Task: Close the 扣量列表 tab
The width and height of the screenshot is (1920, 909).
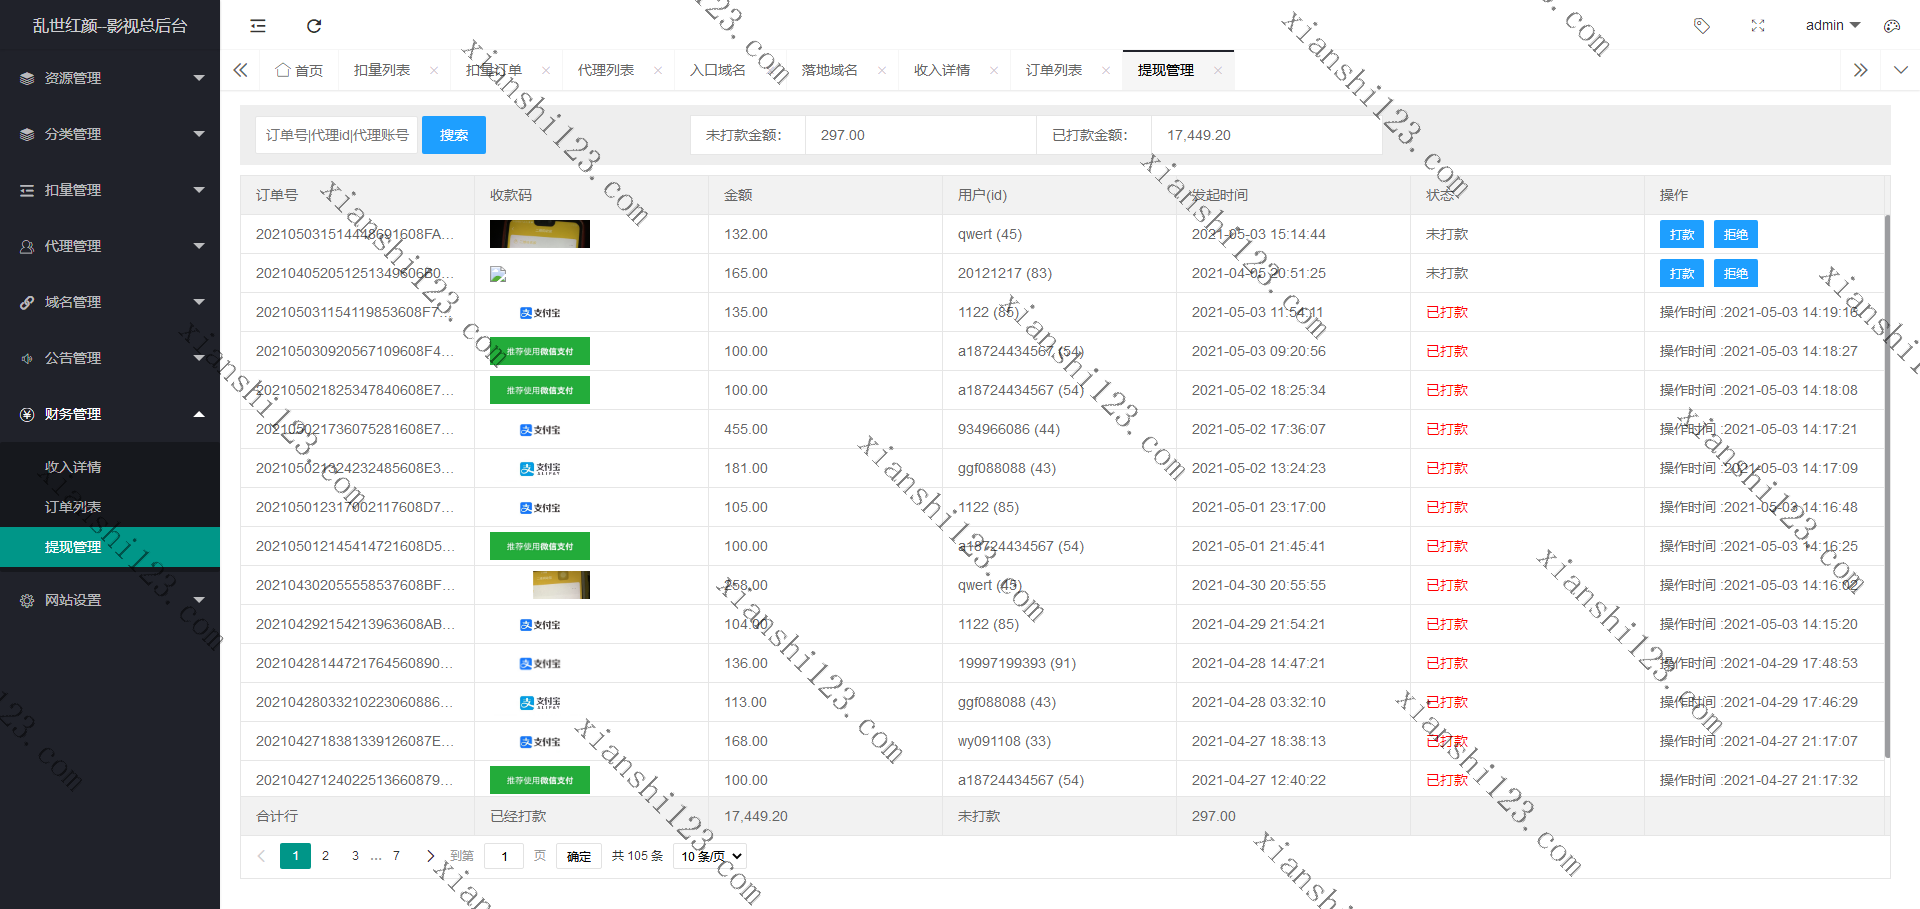Action: pyautogui.click(x=434, y=70)
